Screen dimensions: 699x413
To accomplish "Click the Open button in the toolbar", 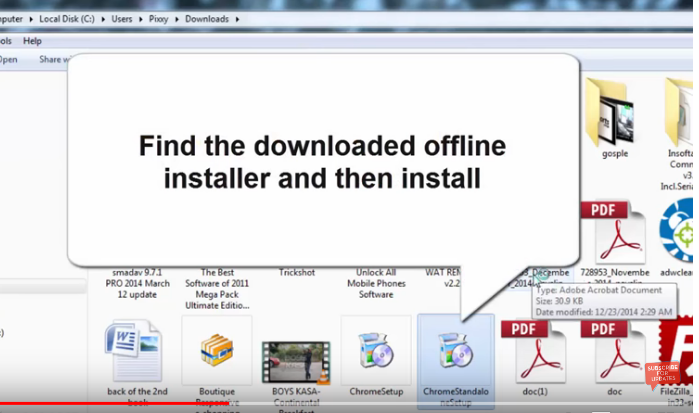I will coord(8,60).
